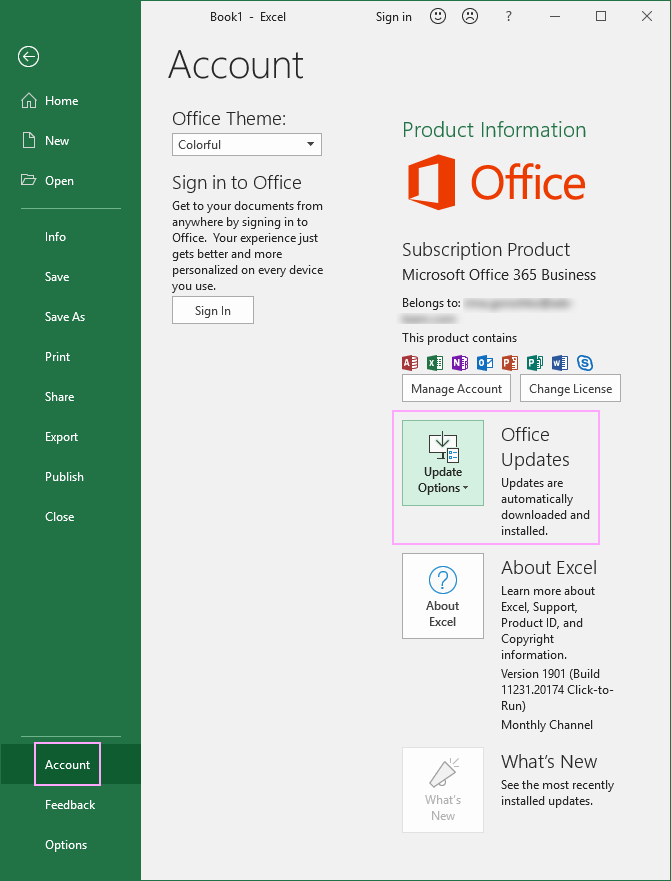Click the Home house icon
The height and width of the screenshot is (881, 671).
coord(29,101)
